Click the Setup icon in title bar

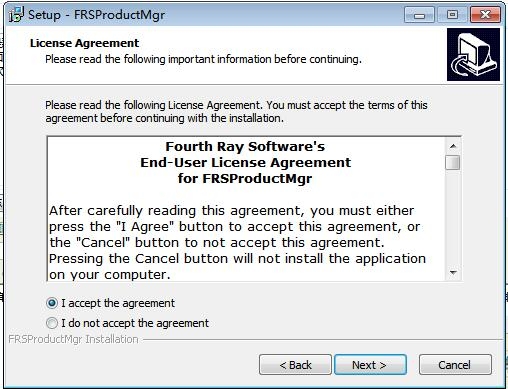pos(16,15)
